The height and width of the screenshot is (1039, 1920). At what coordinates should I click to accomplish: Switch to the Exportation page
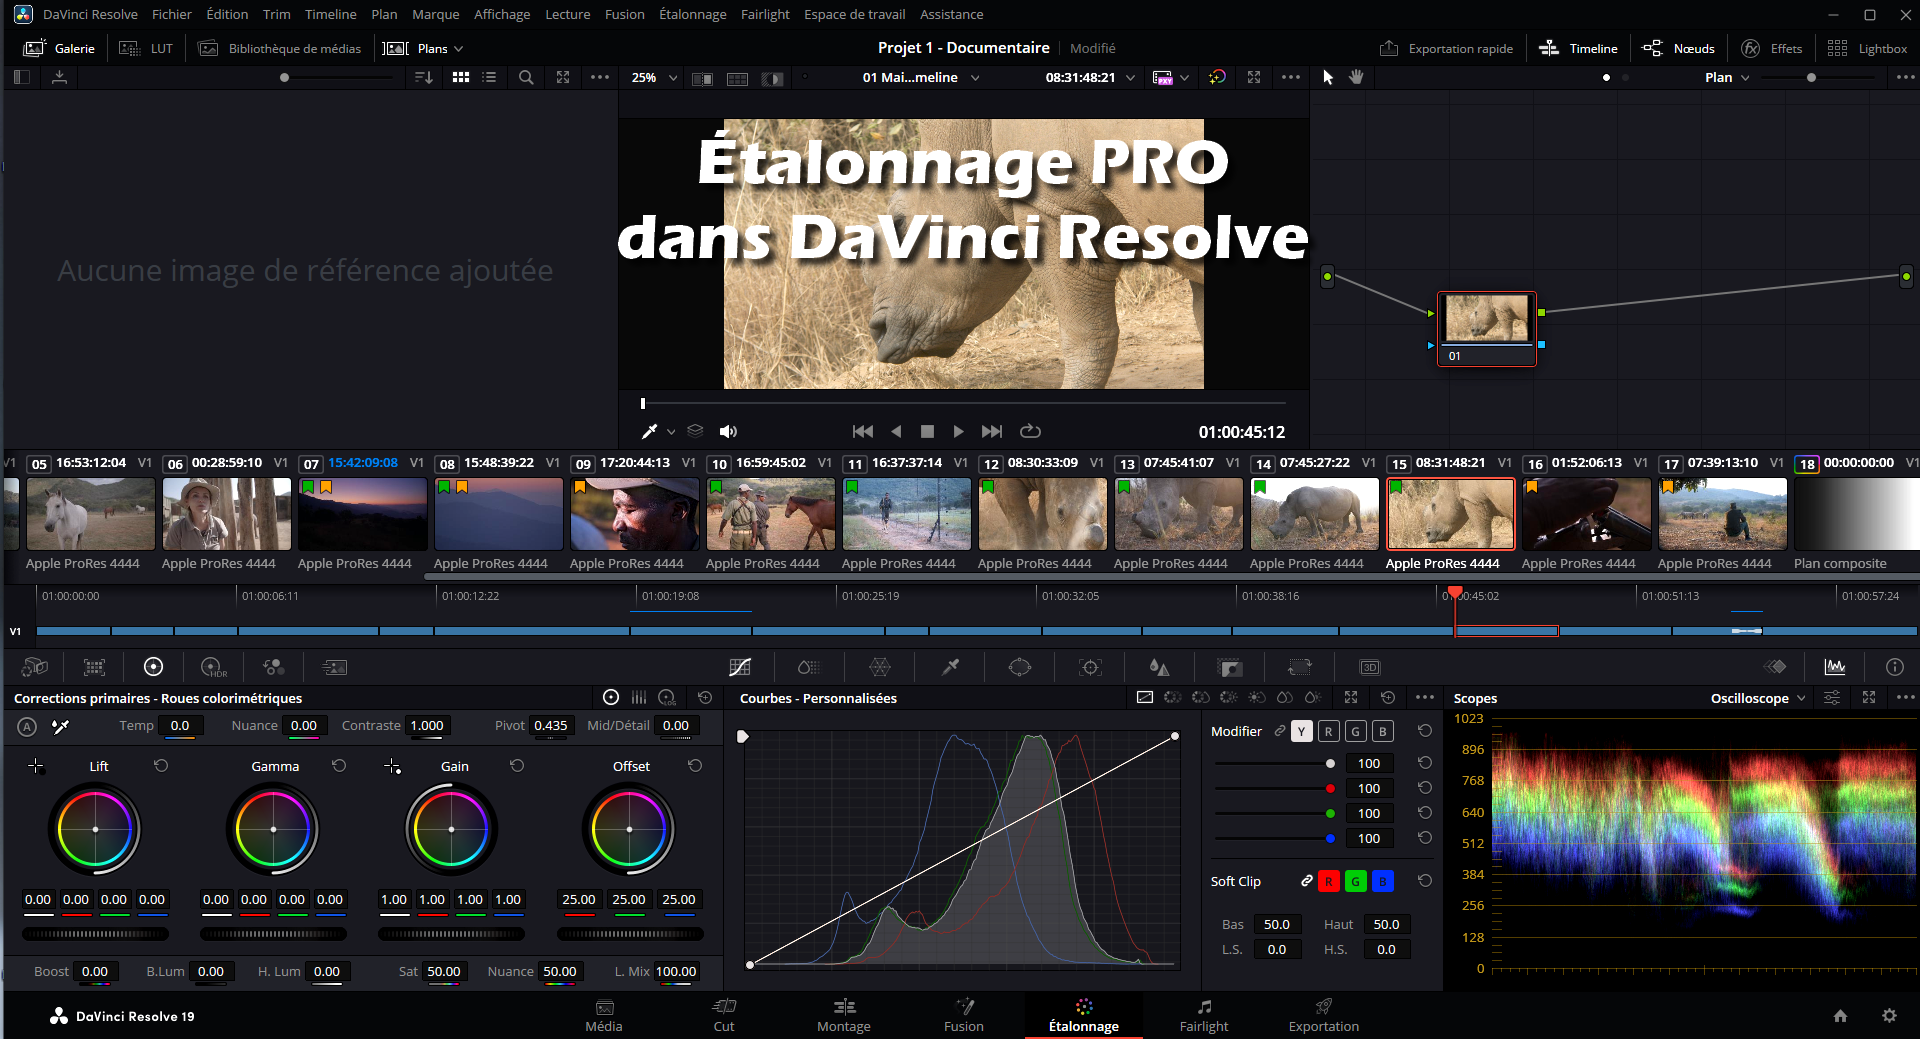(x=1324, y=1015)
